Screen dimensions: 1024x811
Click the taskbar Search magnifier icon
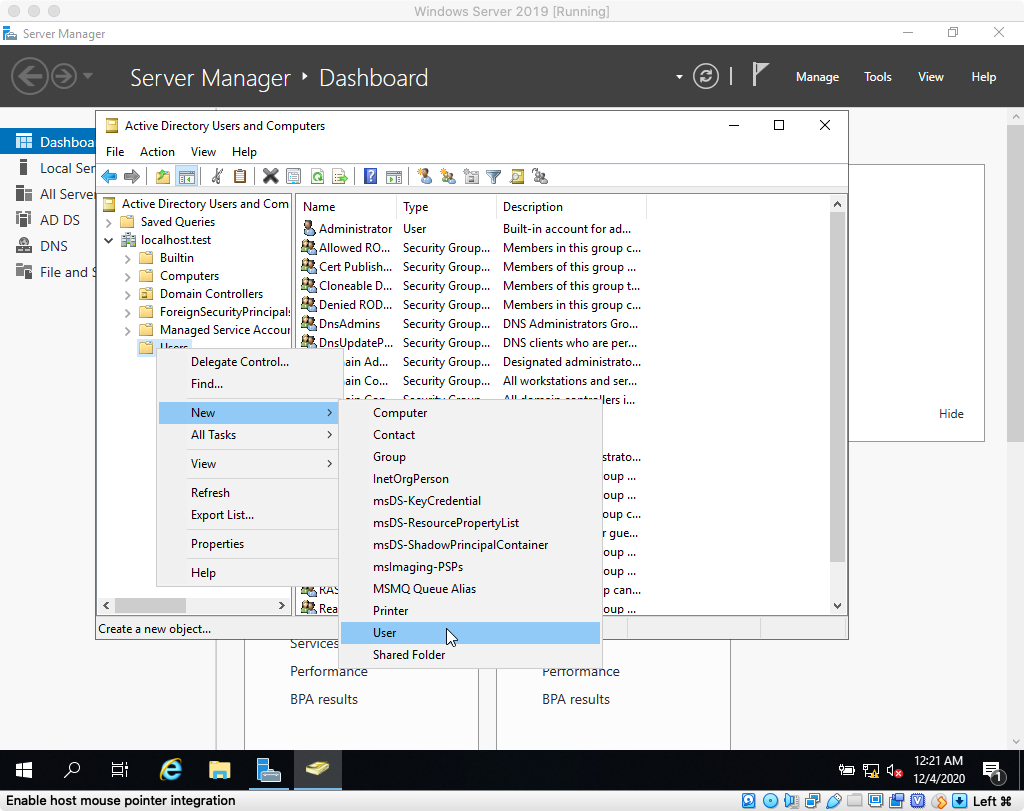click(72, 770)
